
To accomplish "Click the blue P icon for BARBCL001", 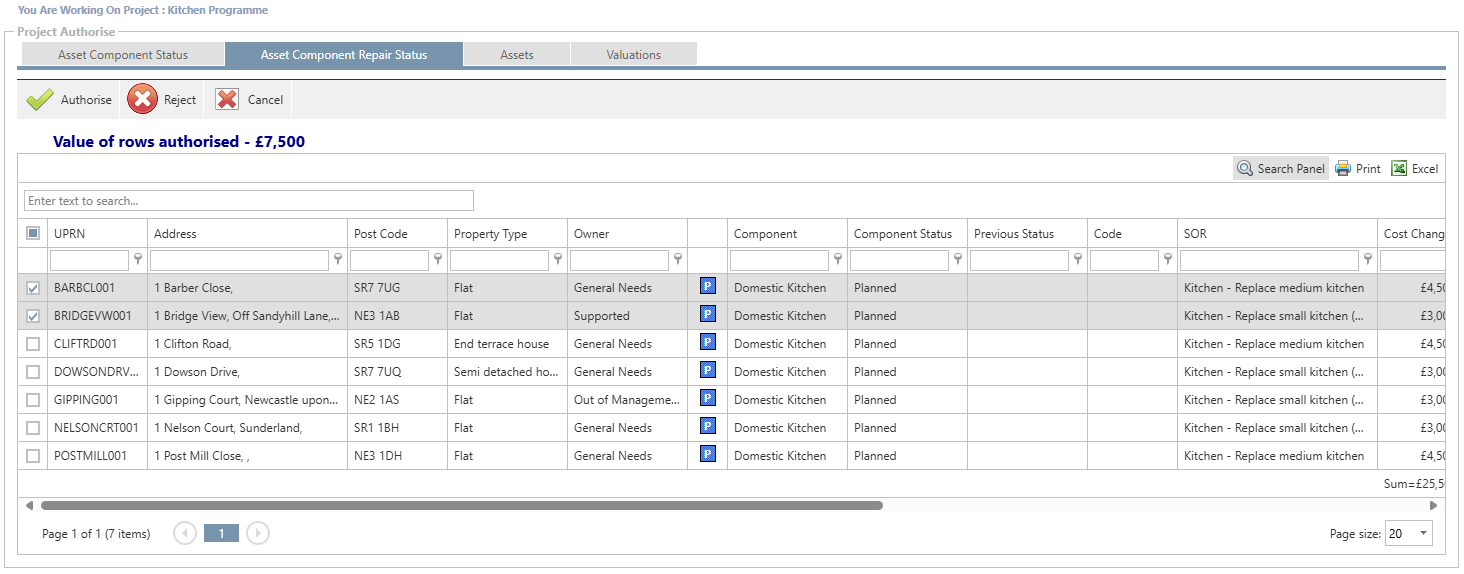I will click(708, 287).
